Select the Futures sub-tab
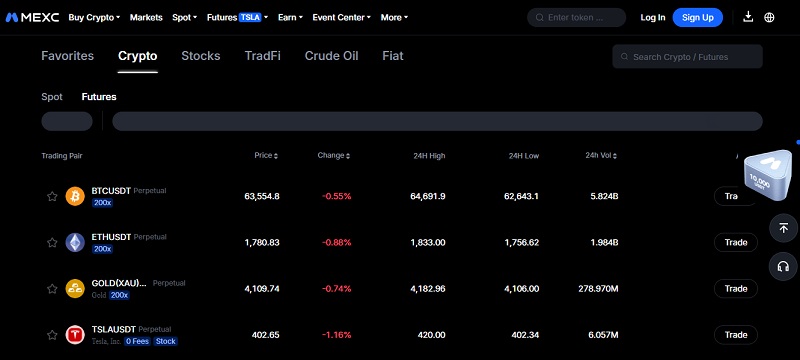Screen dimensions: 800x360 coord(99,97)
